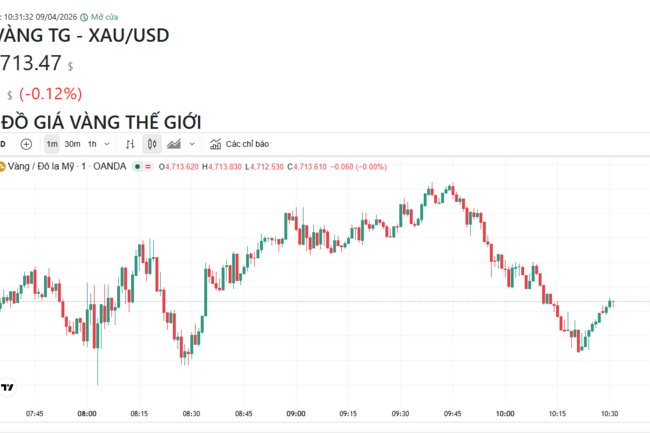Switch to the 1h timeframe
Viewport: 650px width, 433px height.
click(92, 144)
